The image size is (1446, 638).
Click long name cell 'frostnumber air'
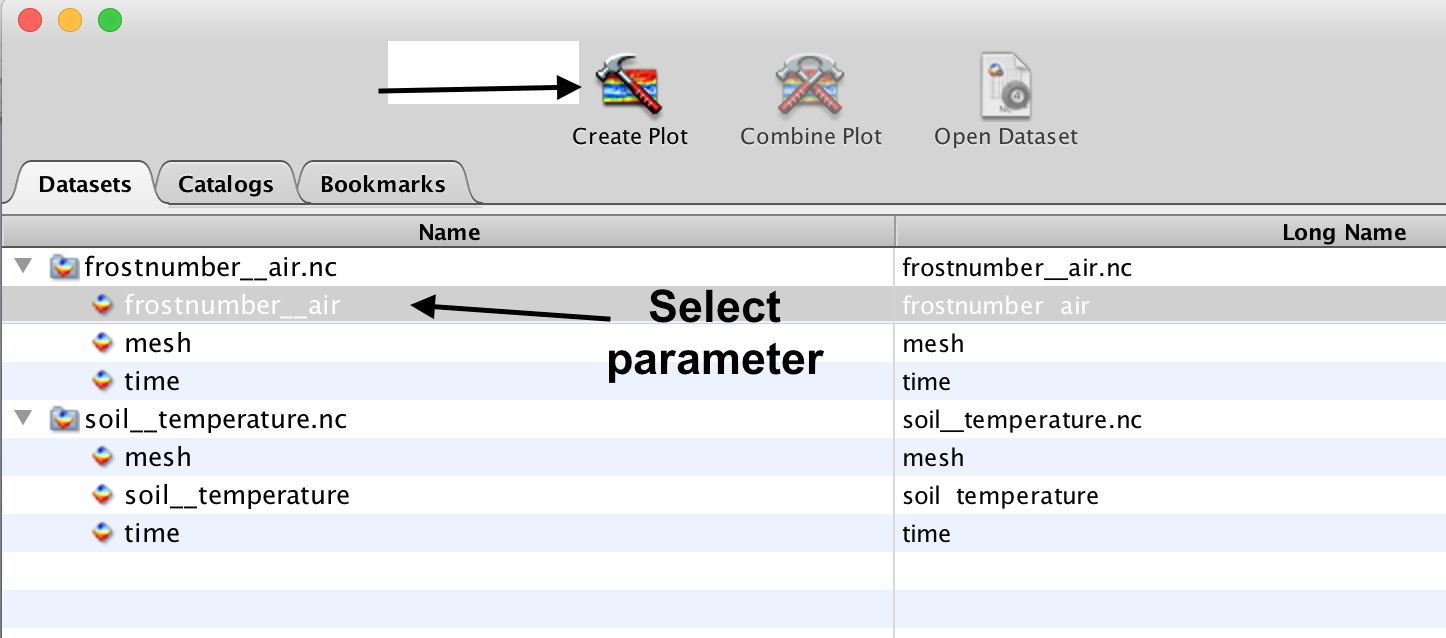(996, 305)
